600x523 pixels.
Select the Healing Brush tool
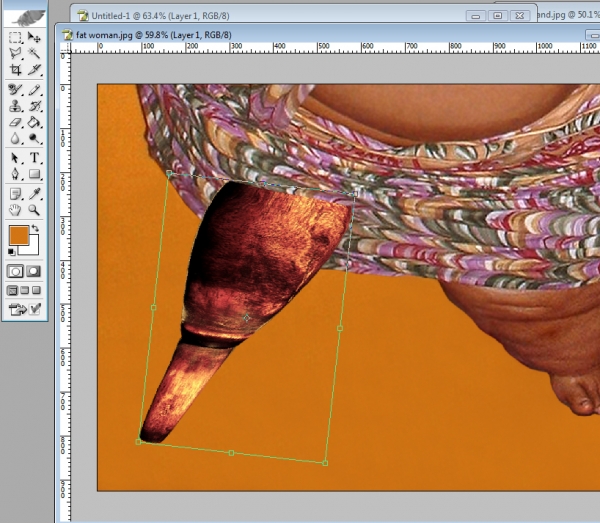(x=15, y=90)
